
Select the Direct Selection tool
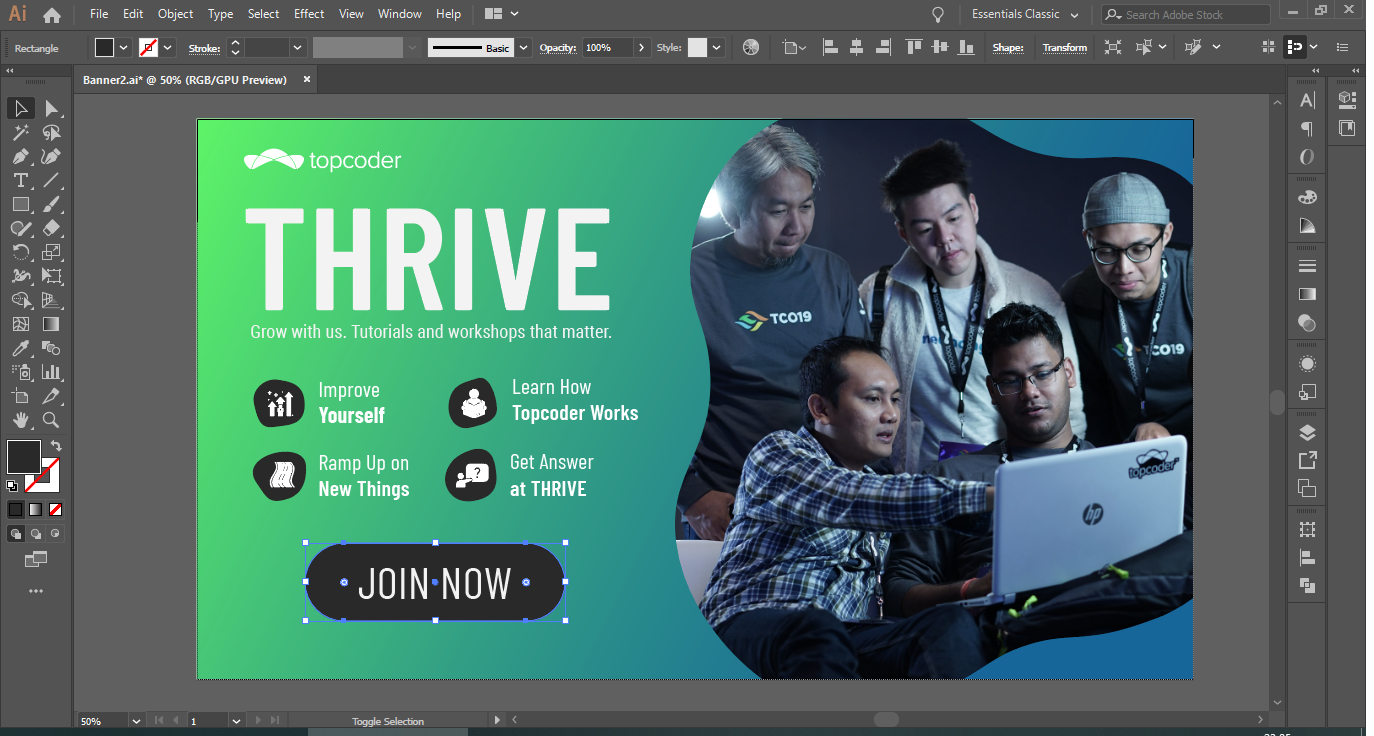tap(51, 108)
